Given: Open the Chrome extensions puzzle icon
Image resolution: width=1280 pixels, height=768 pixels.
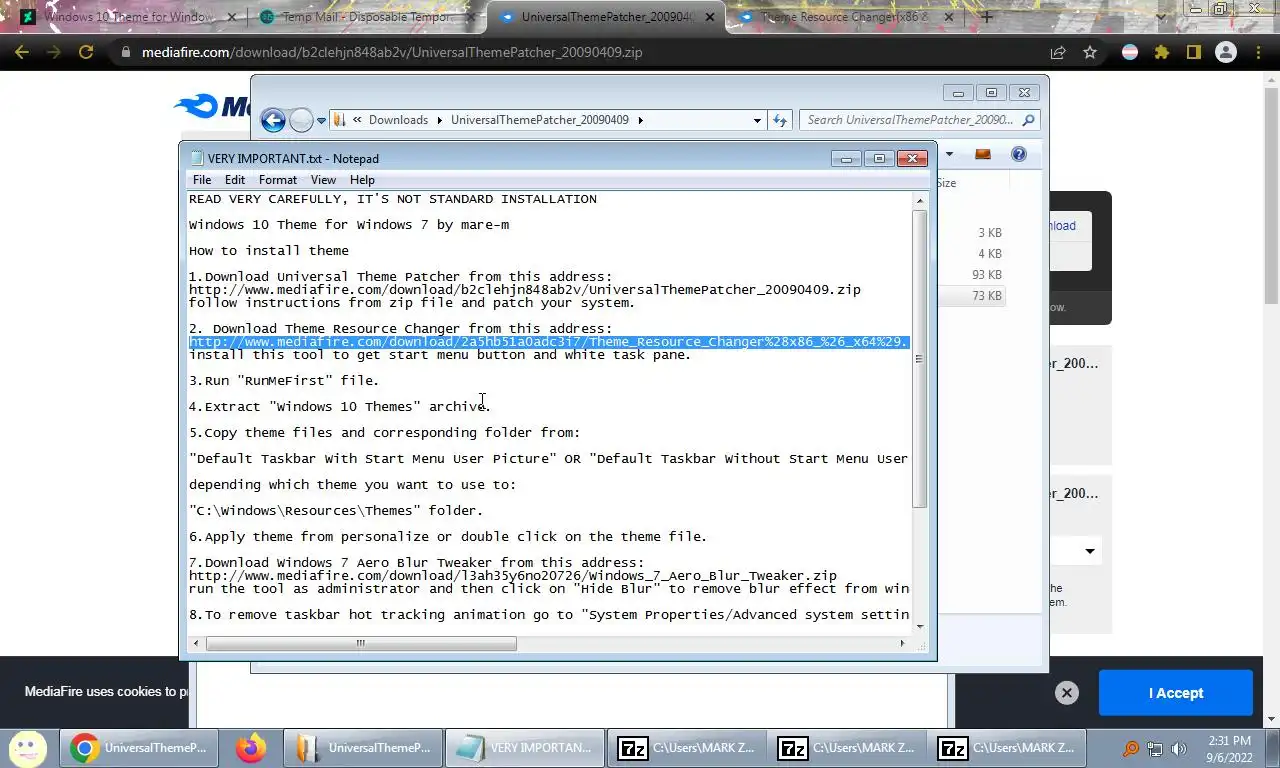Looking at the screenshot, I should tap(1161, 53).
